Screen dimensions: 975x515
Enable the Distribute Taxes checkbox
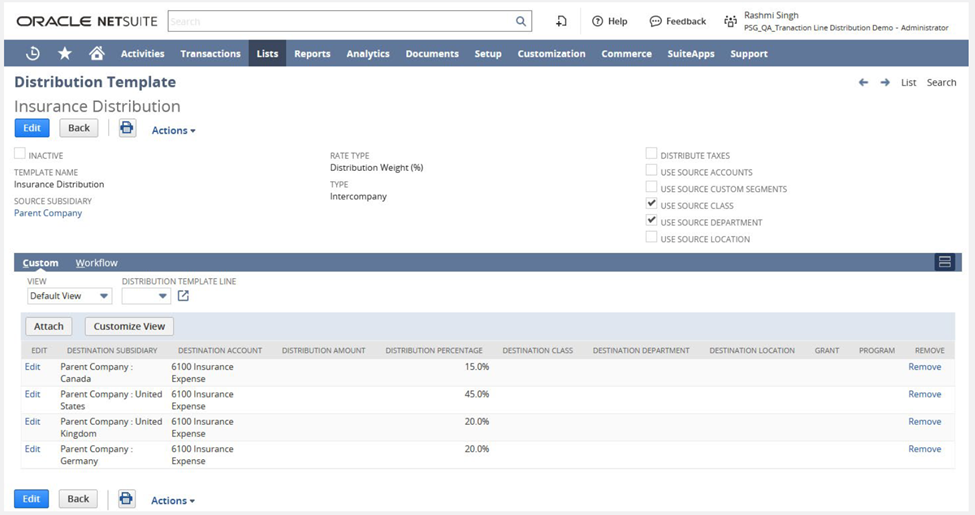(652, 154)
